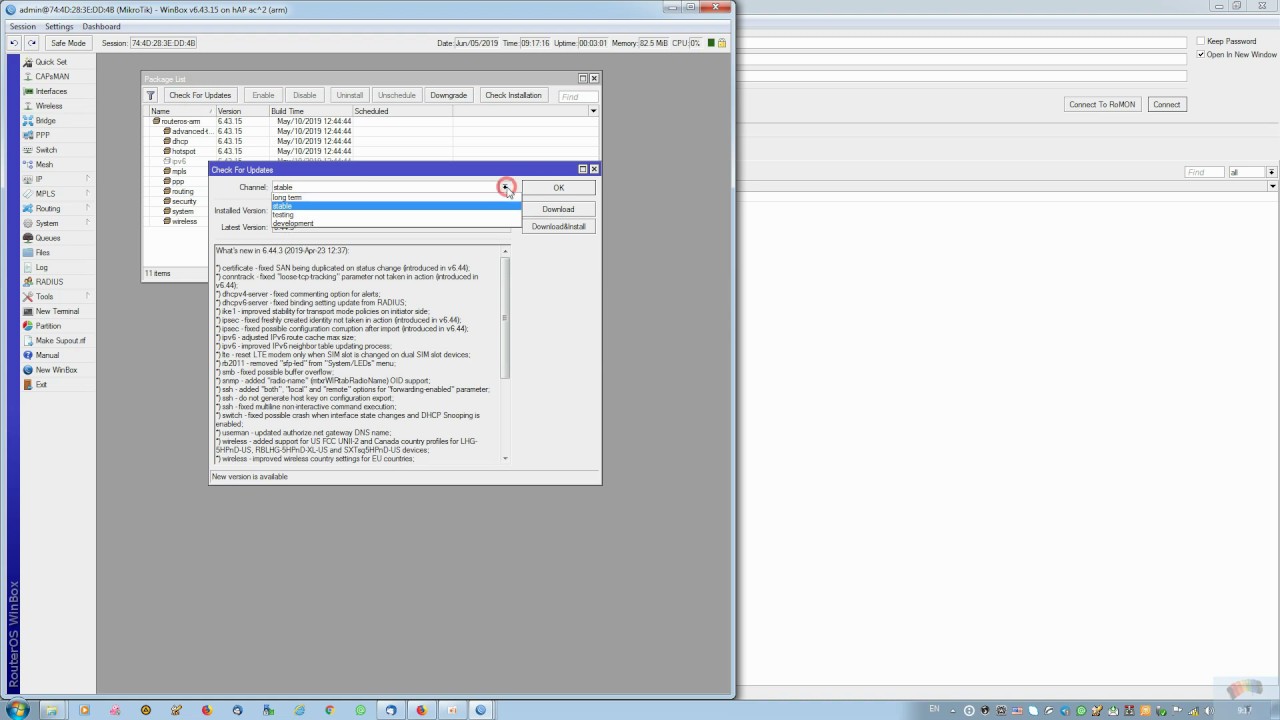
Task: Click the filter funnel icon in Package List
Action: tap(152, 96)
